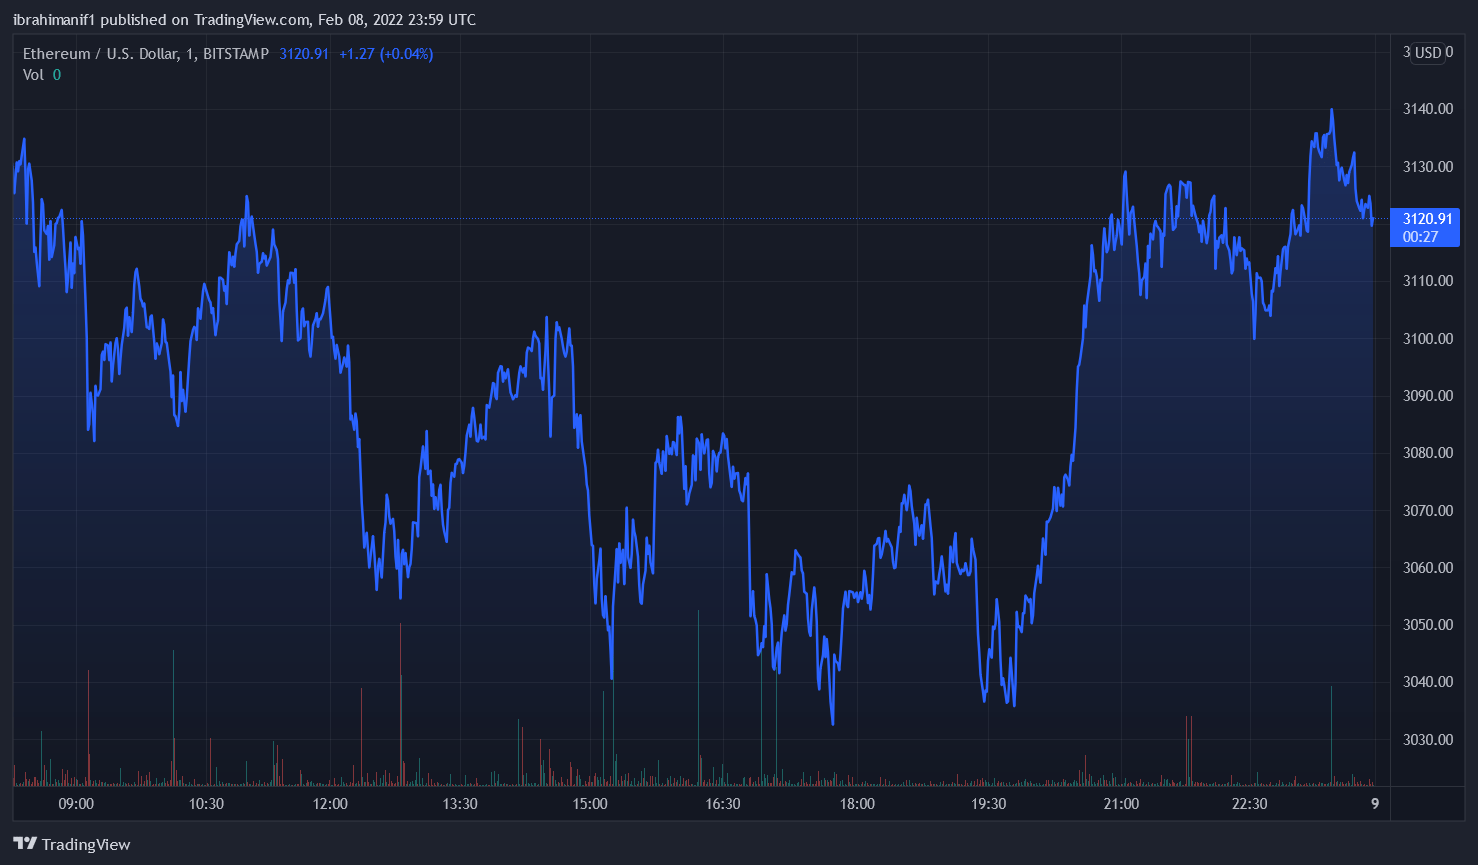
Task: Click the Vol indicator label
Action: (x=33, y=75)
